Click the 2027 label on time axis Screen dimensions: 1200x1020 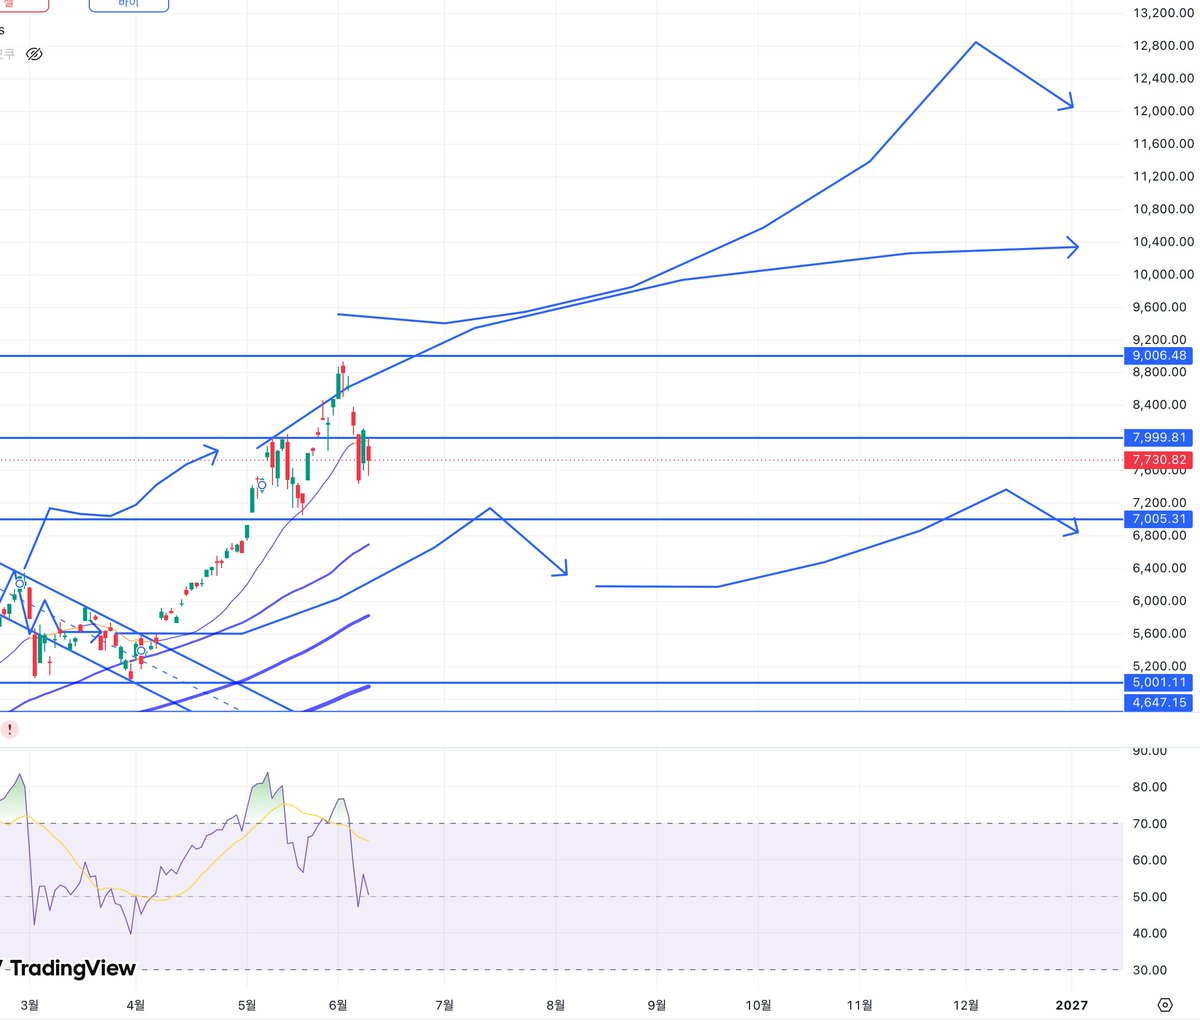click(1072, 1004)
